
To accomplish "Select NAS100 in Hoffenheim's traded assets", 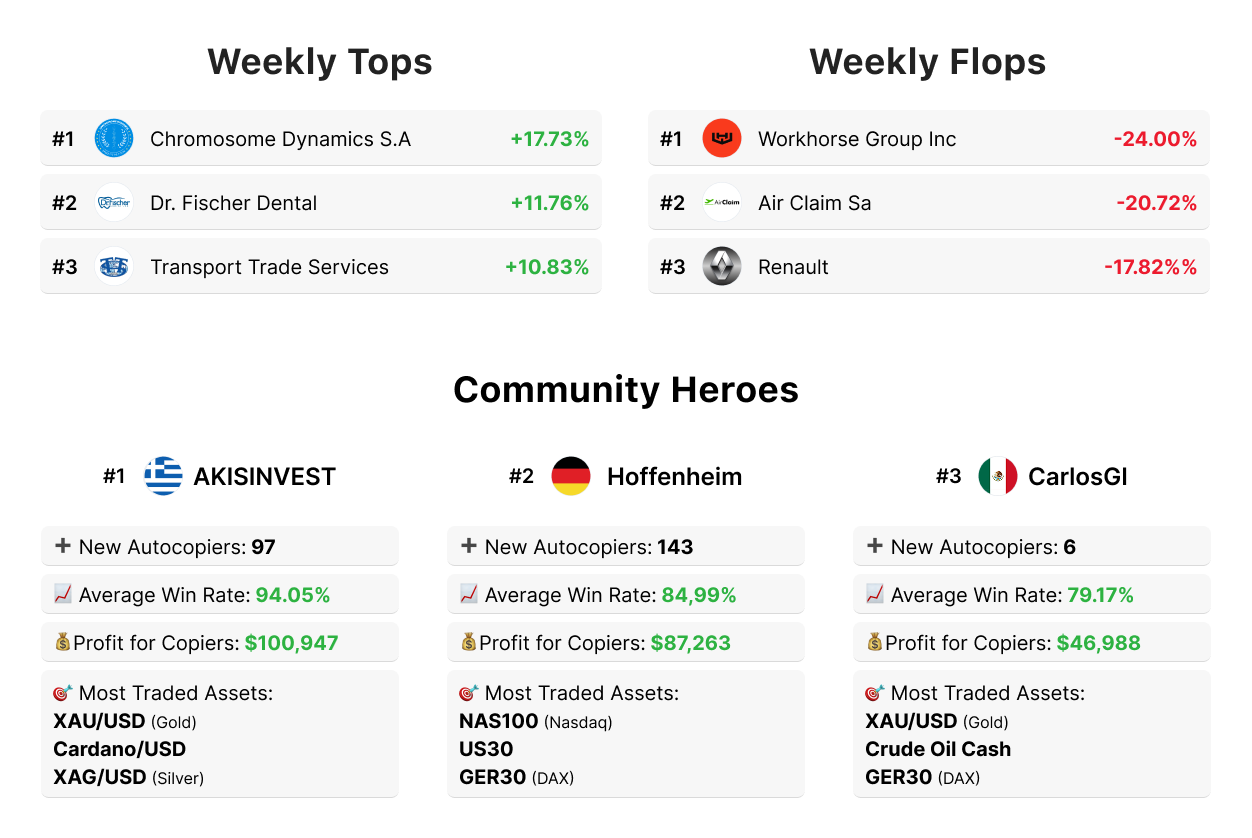I will pos(499,721).
